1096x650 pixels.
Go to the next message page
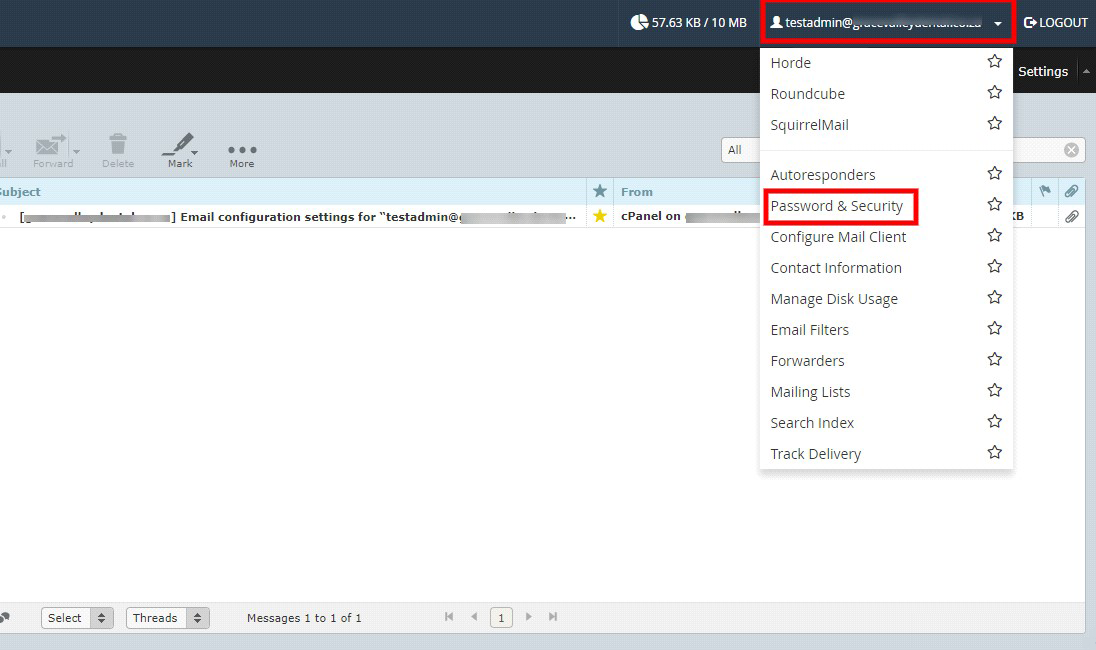(528, 617)
